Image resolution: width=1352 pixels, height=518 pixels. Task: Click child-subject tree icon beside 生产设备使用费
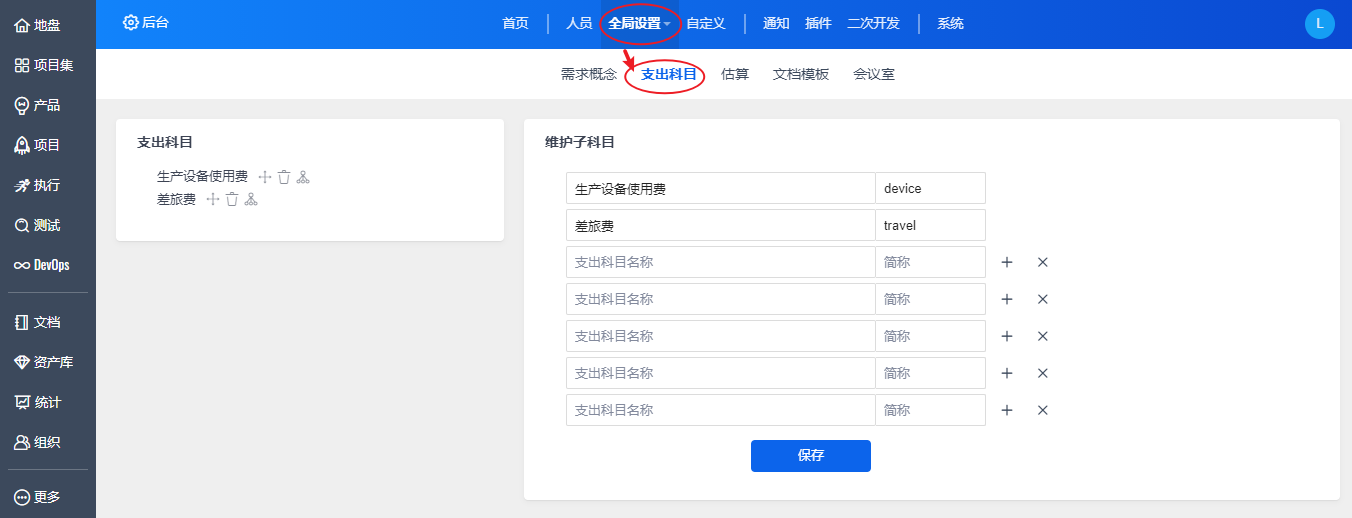(x=303, y=177)
